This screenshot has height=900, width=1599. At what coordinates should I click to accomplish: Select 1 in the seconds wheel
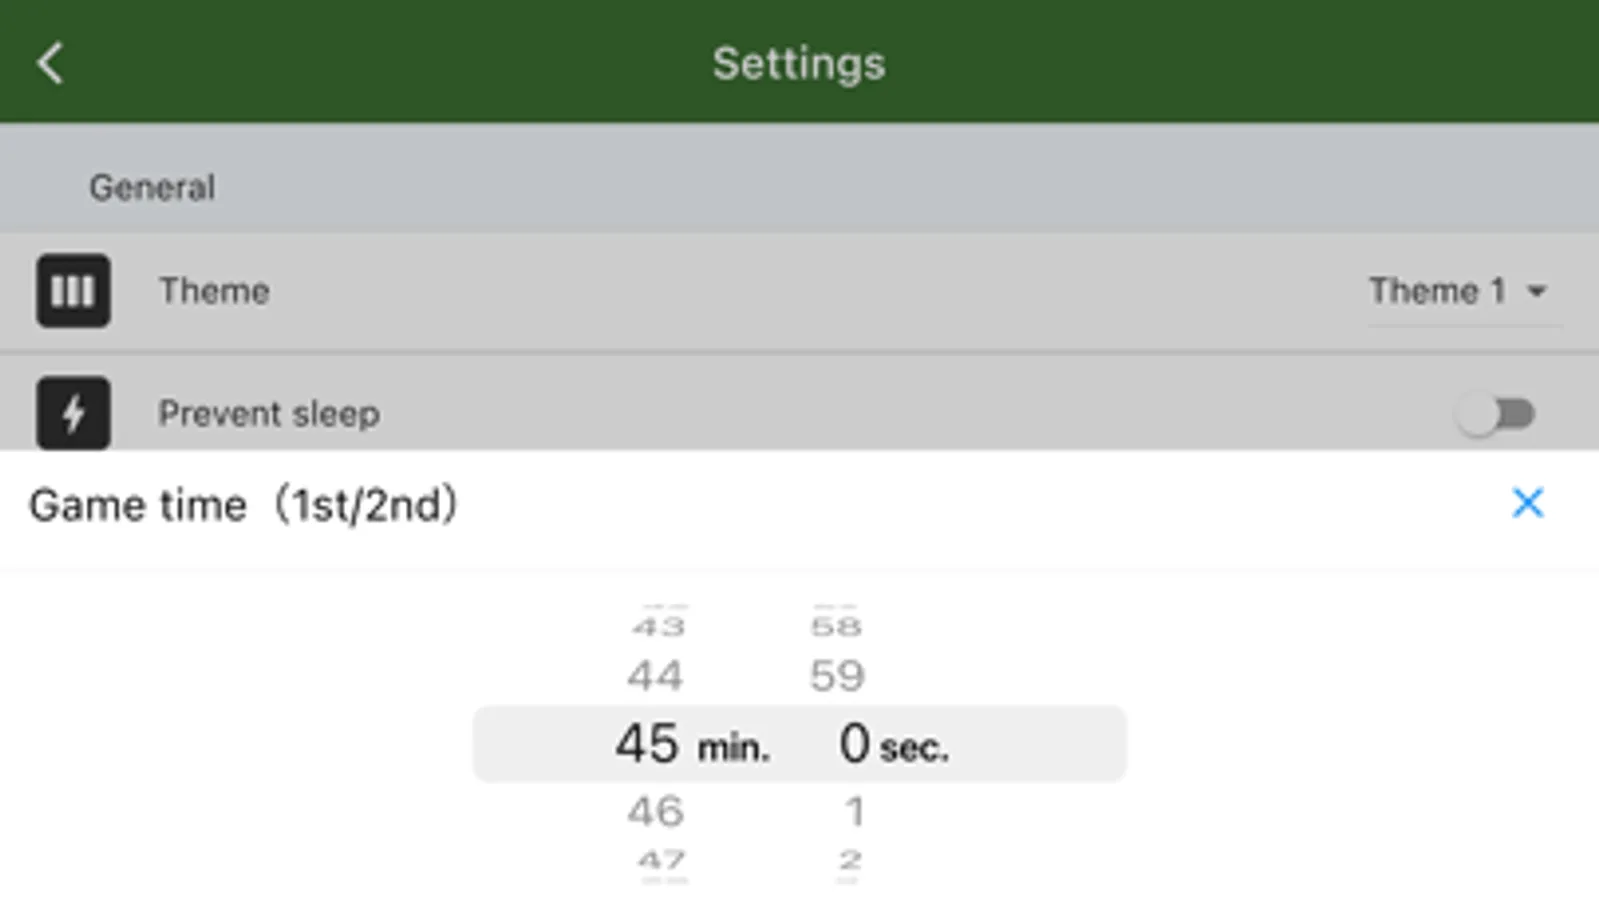[x=853, y=811]
